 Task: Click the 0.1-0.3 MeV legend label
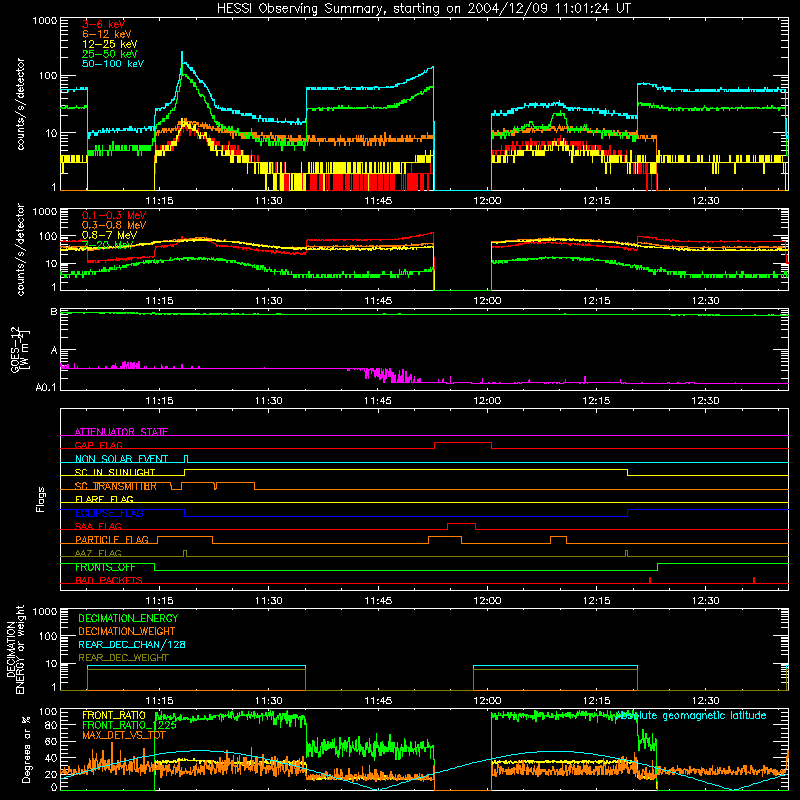tap(114, 215)
